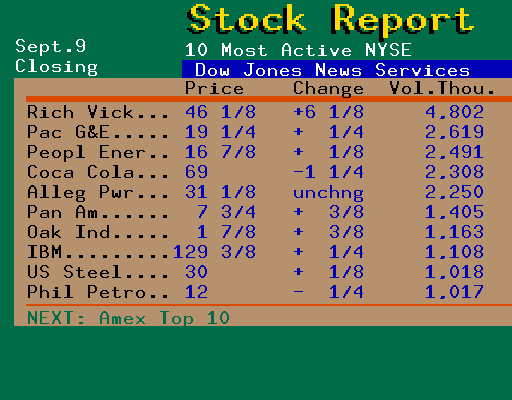Click the Vol.Thou. column header

[x=442, y=88]
